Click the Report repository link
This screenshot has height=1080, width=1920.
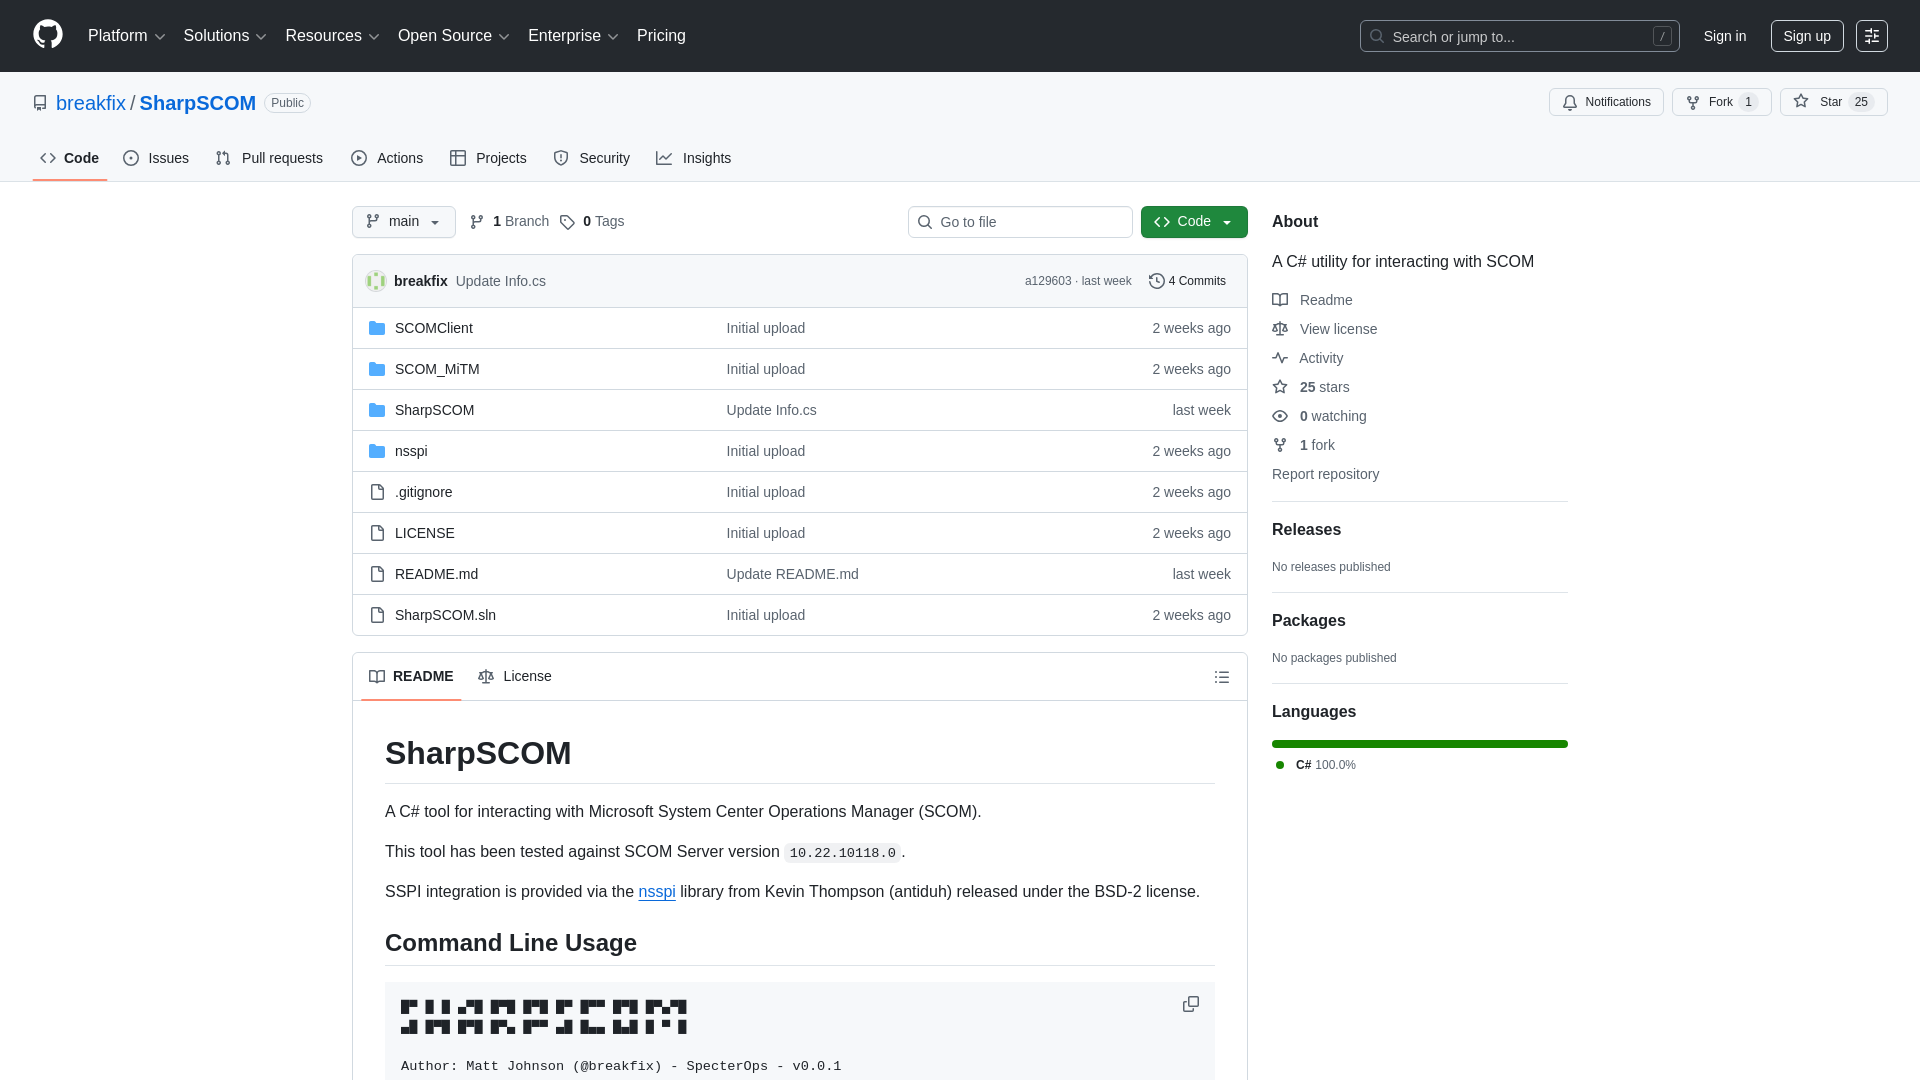pyautogui.click(x=1325, y=474)
